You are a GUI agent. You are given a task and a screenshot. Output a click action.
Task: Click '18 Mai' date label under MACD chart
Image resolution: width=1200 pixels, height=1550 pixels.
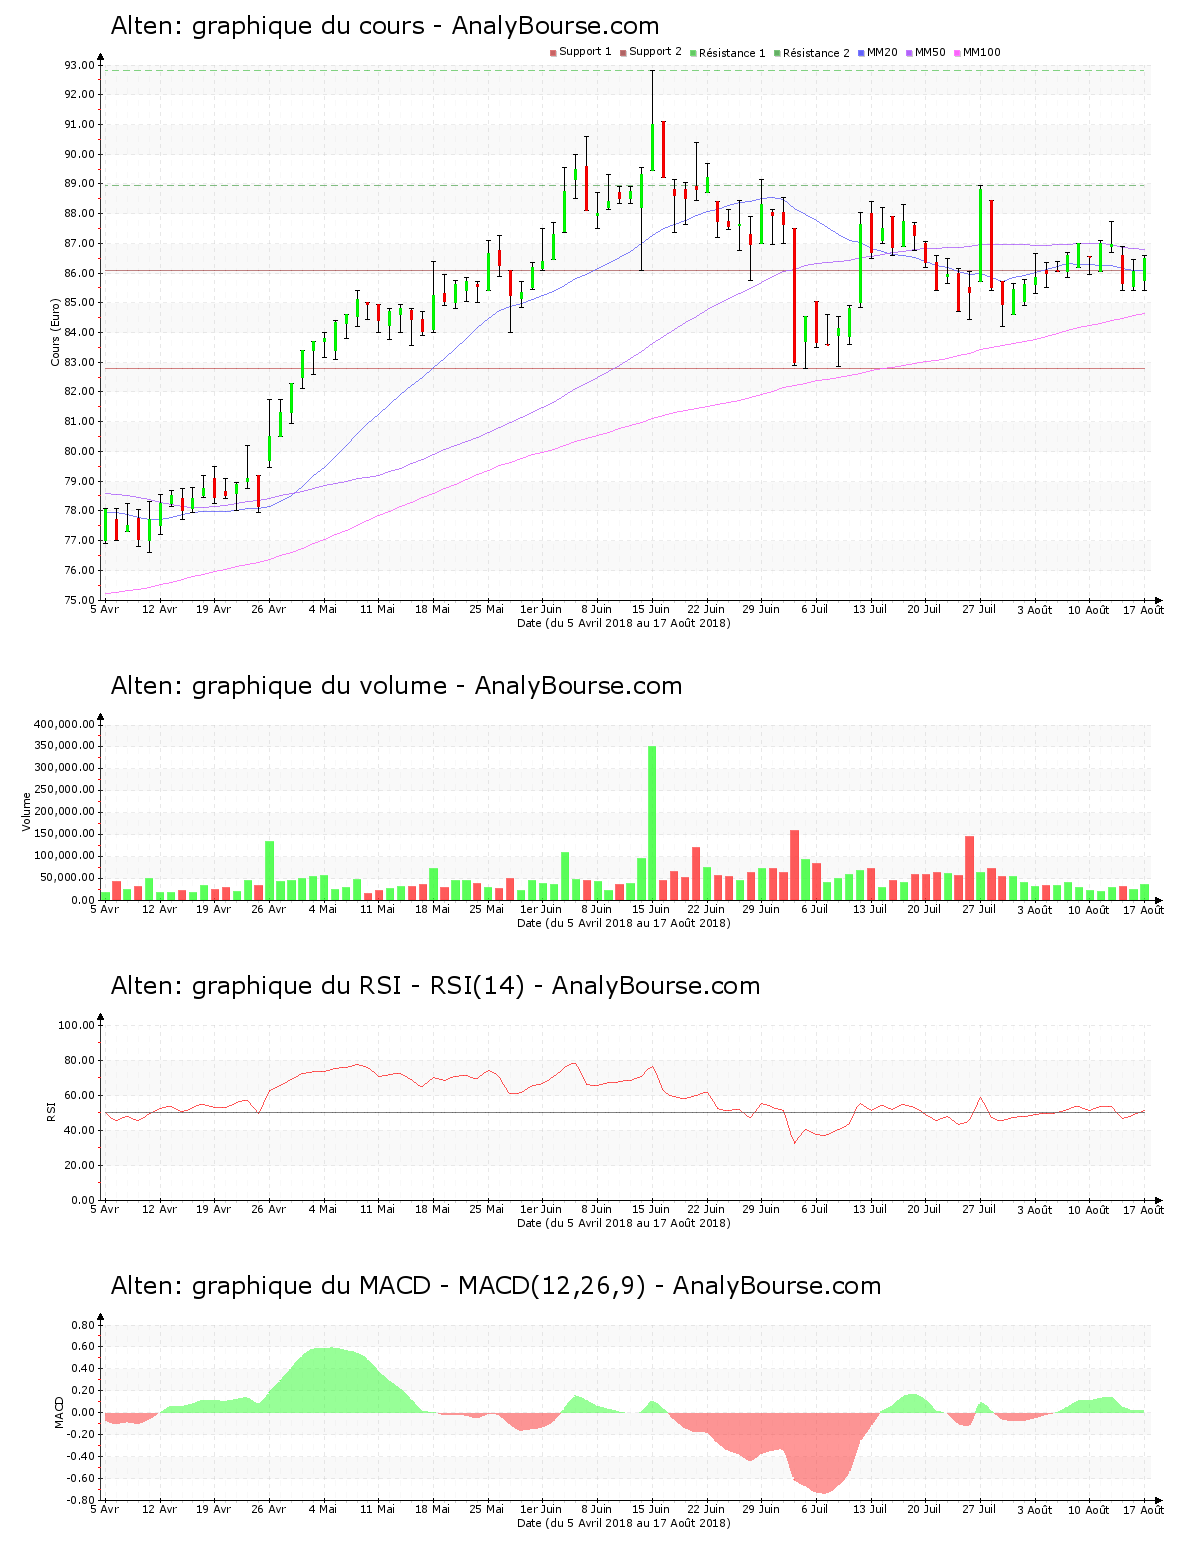[x=432, y=1510]
